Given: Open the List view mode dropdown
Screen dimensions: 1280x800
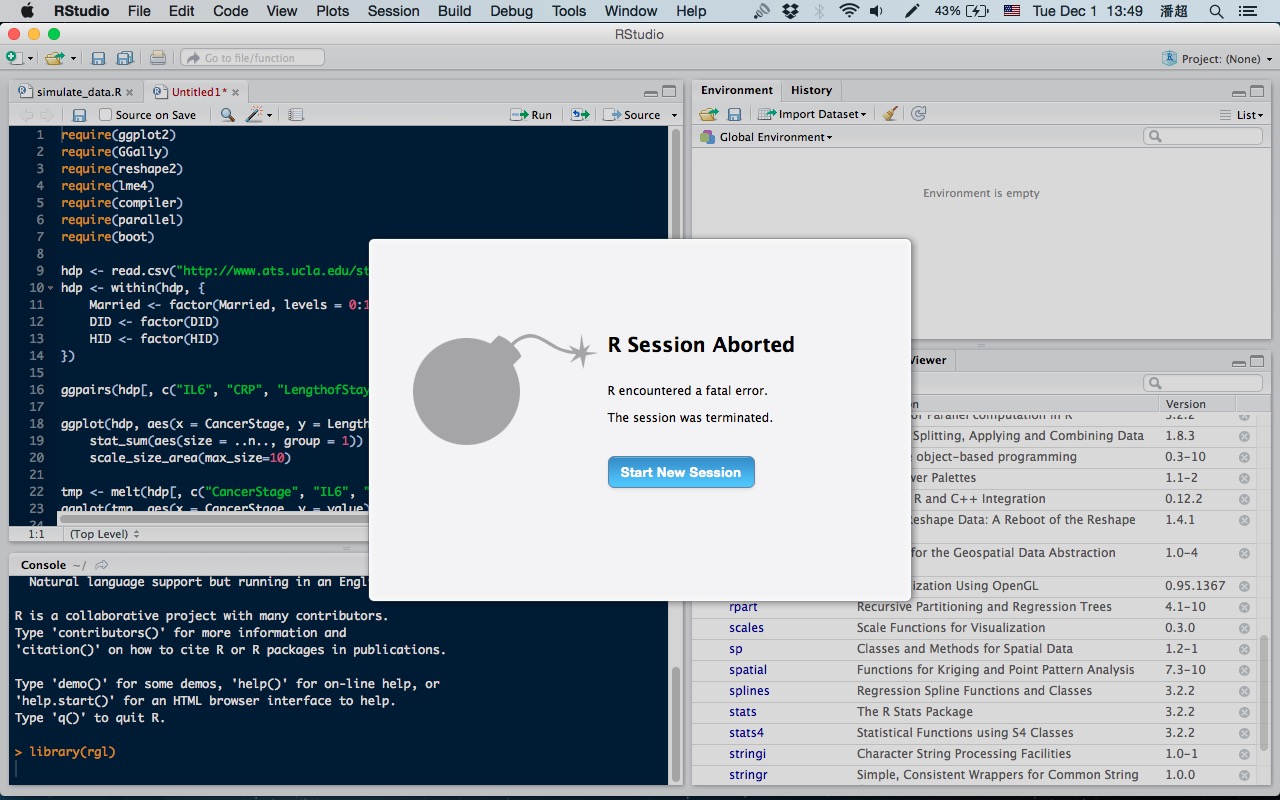Looking at the screenshot, I should [x=1242, y=115].
